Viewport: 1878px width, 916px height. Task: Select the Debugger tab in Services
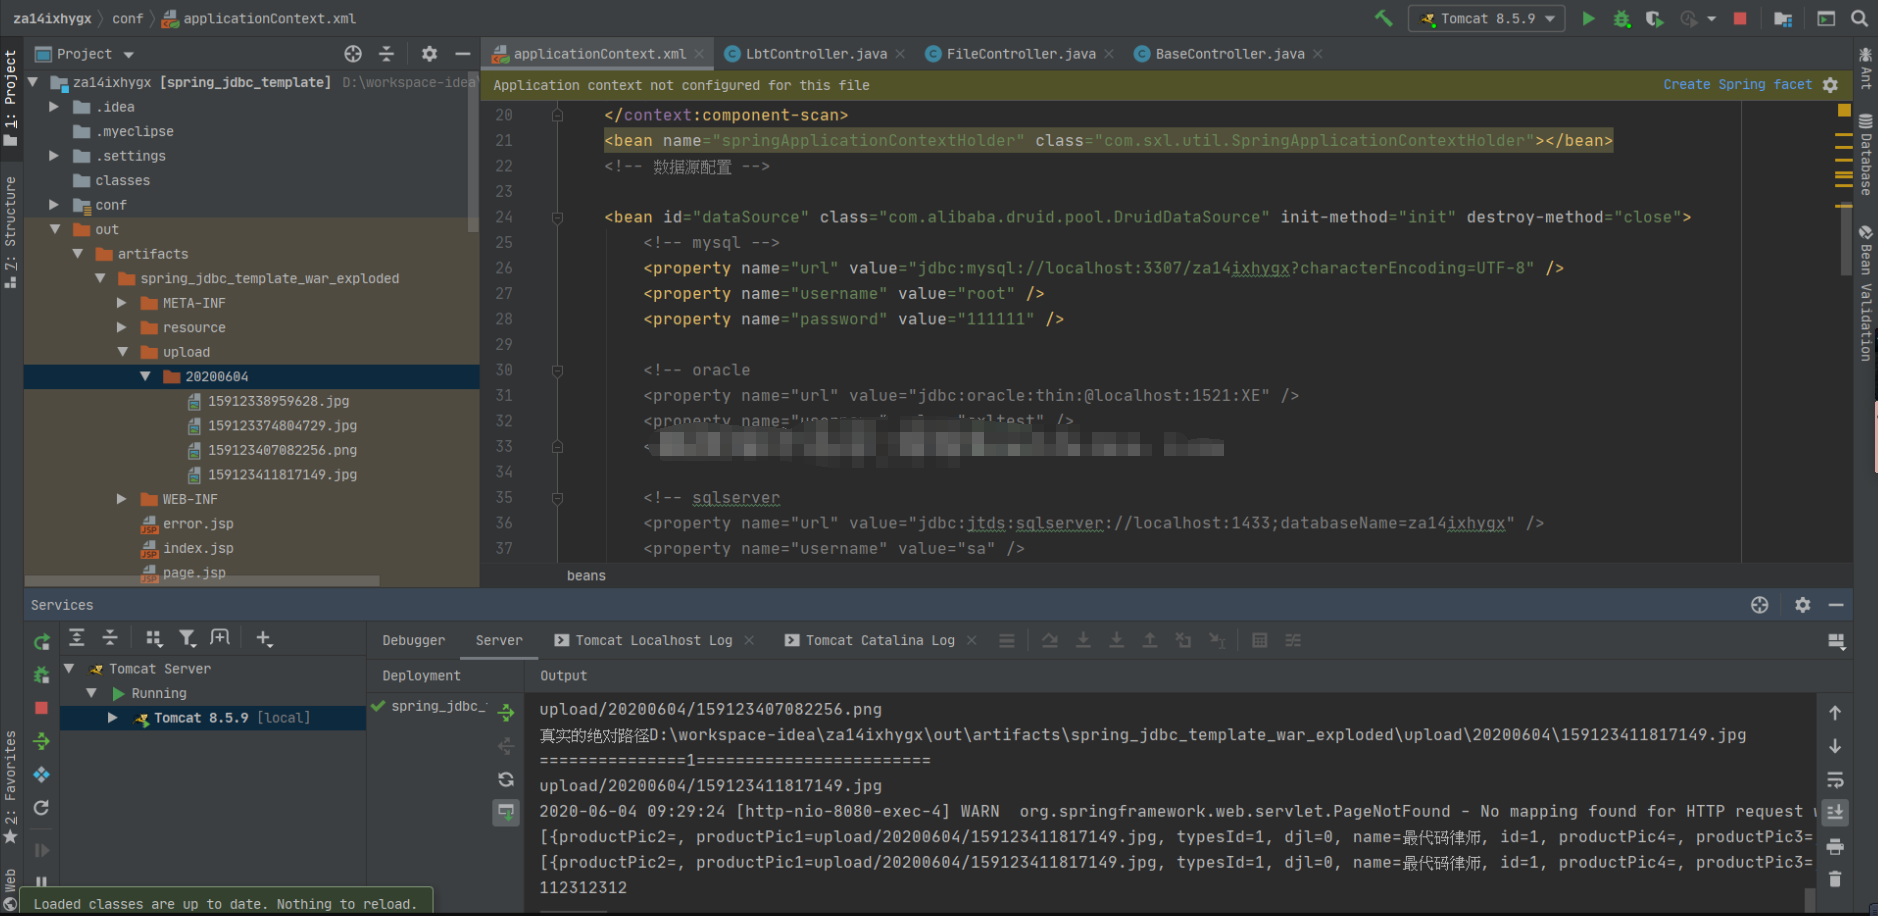(x=413, y=640)
